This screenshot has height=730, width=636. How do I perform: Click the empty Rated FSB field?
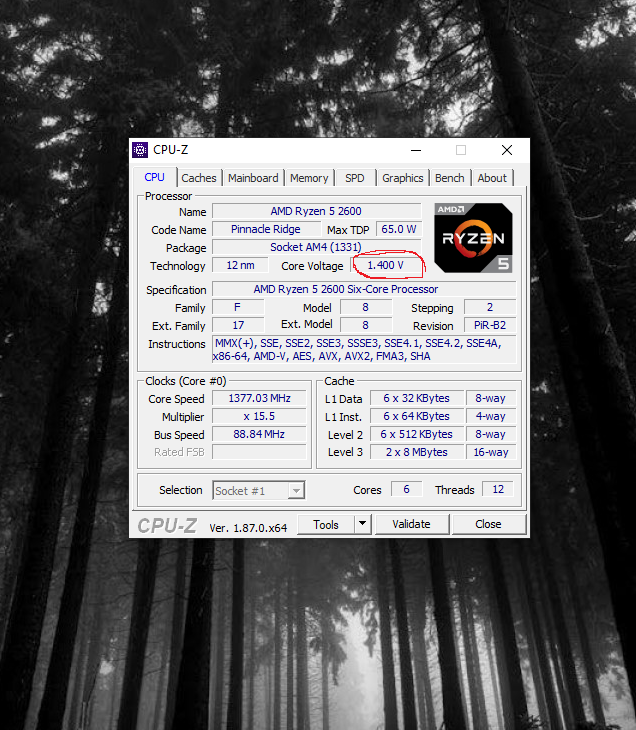[259, 452]
